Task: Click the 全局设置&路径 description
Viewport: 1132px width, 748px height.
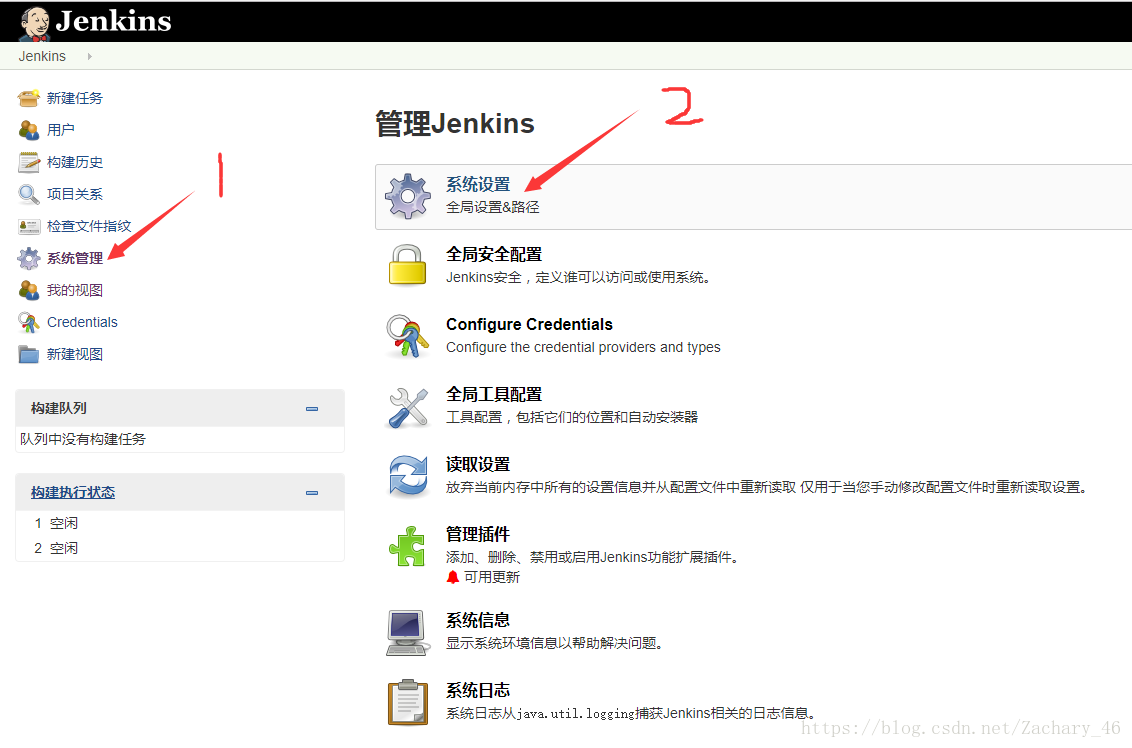Action: pos(492,207)
